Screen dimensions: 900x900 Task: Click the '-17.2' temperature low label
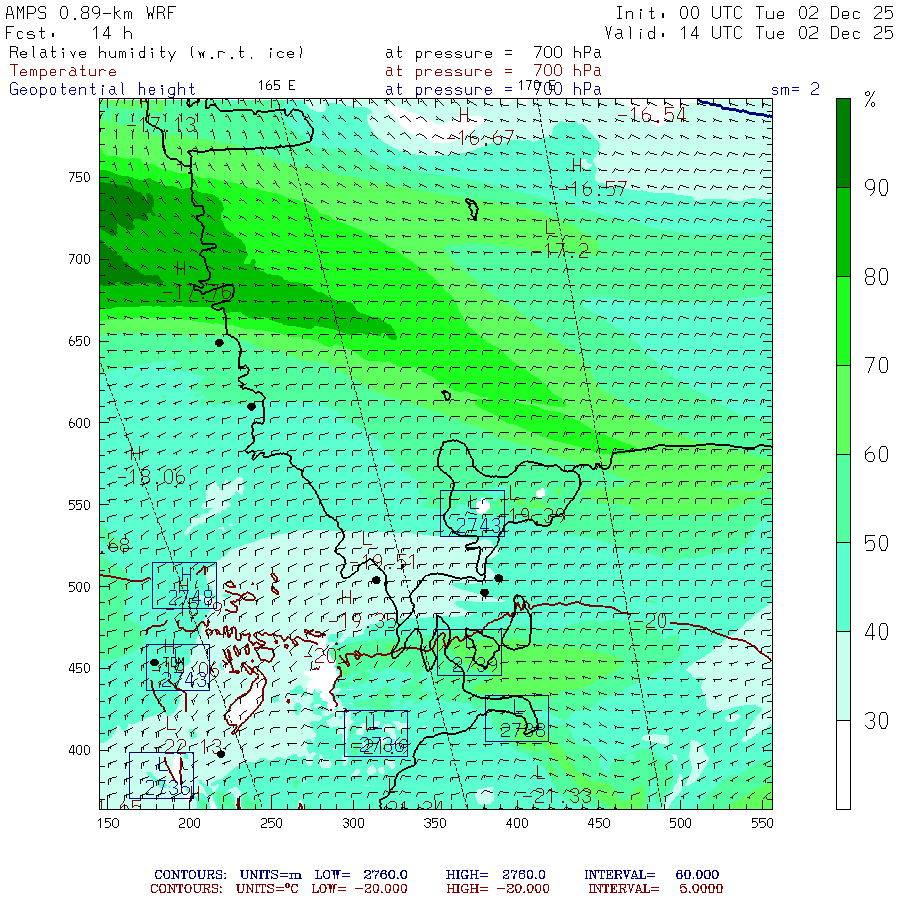click(x=560, y=251)
